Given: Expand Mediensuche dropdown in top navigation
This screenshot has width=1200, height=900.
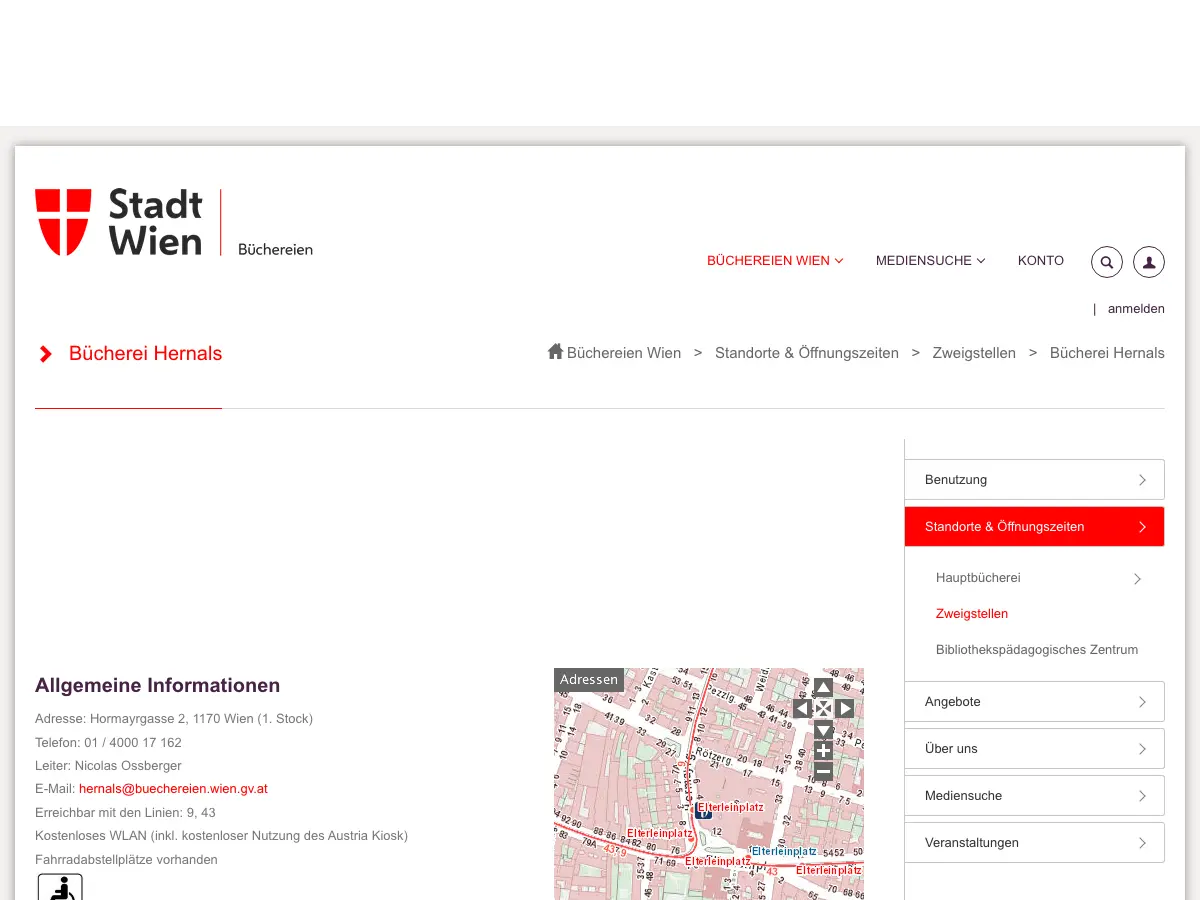Looking at the screenshot, I should tap(930, 261).
